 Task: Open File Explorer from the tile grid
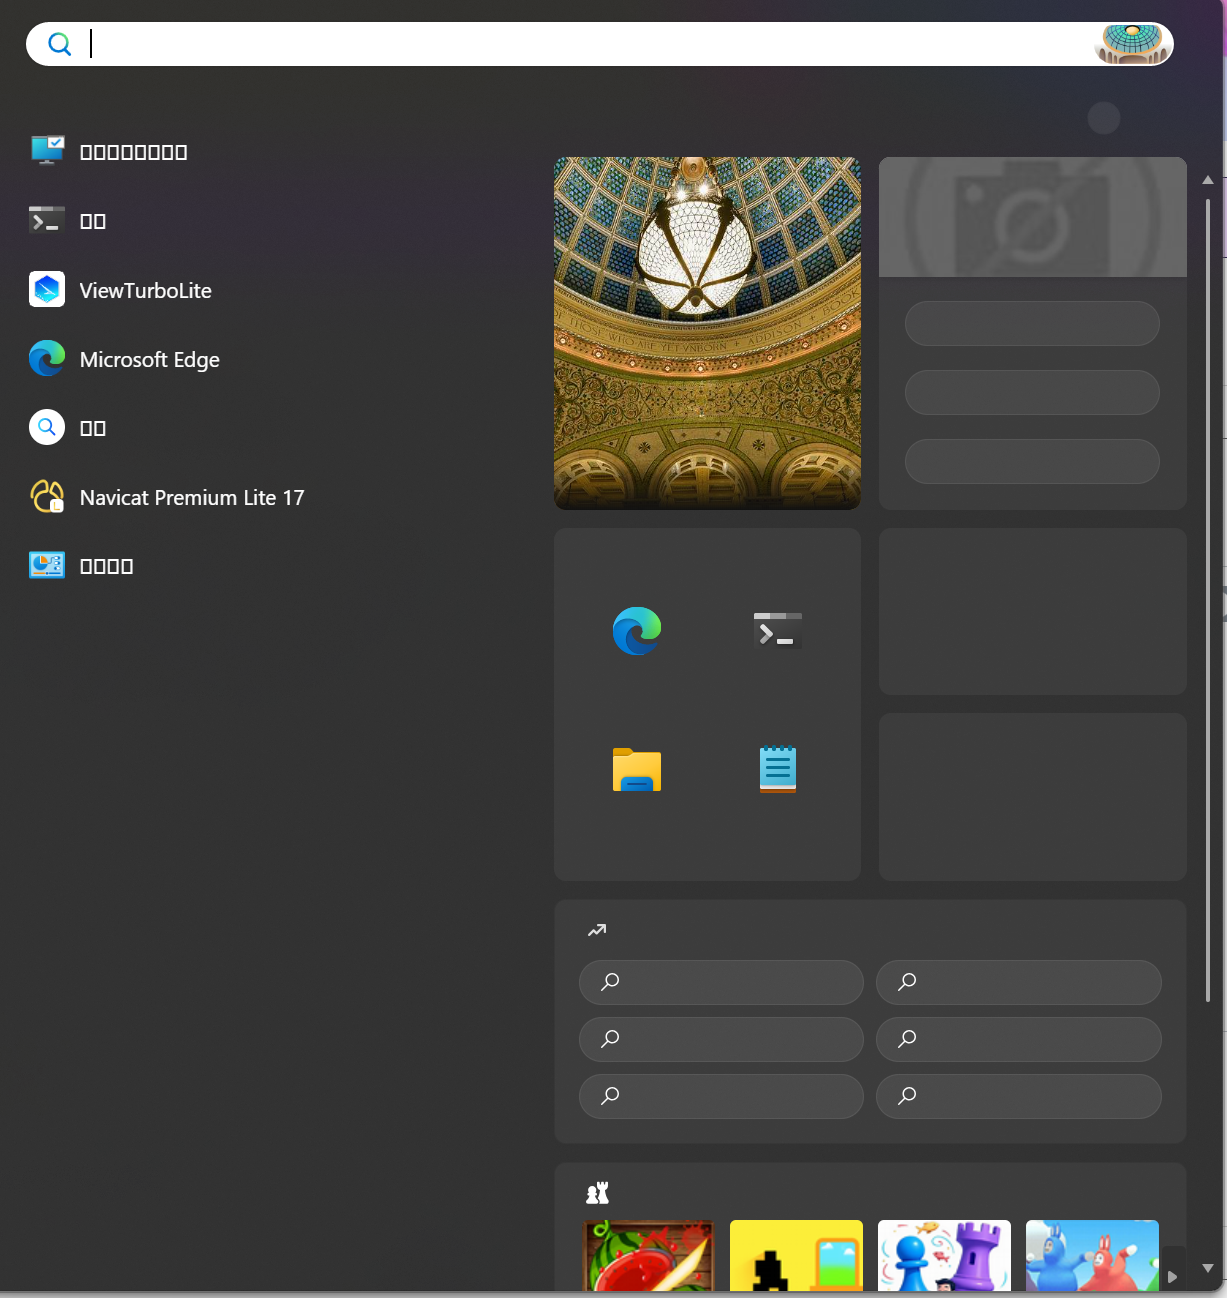click(x=637, y=770)
